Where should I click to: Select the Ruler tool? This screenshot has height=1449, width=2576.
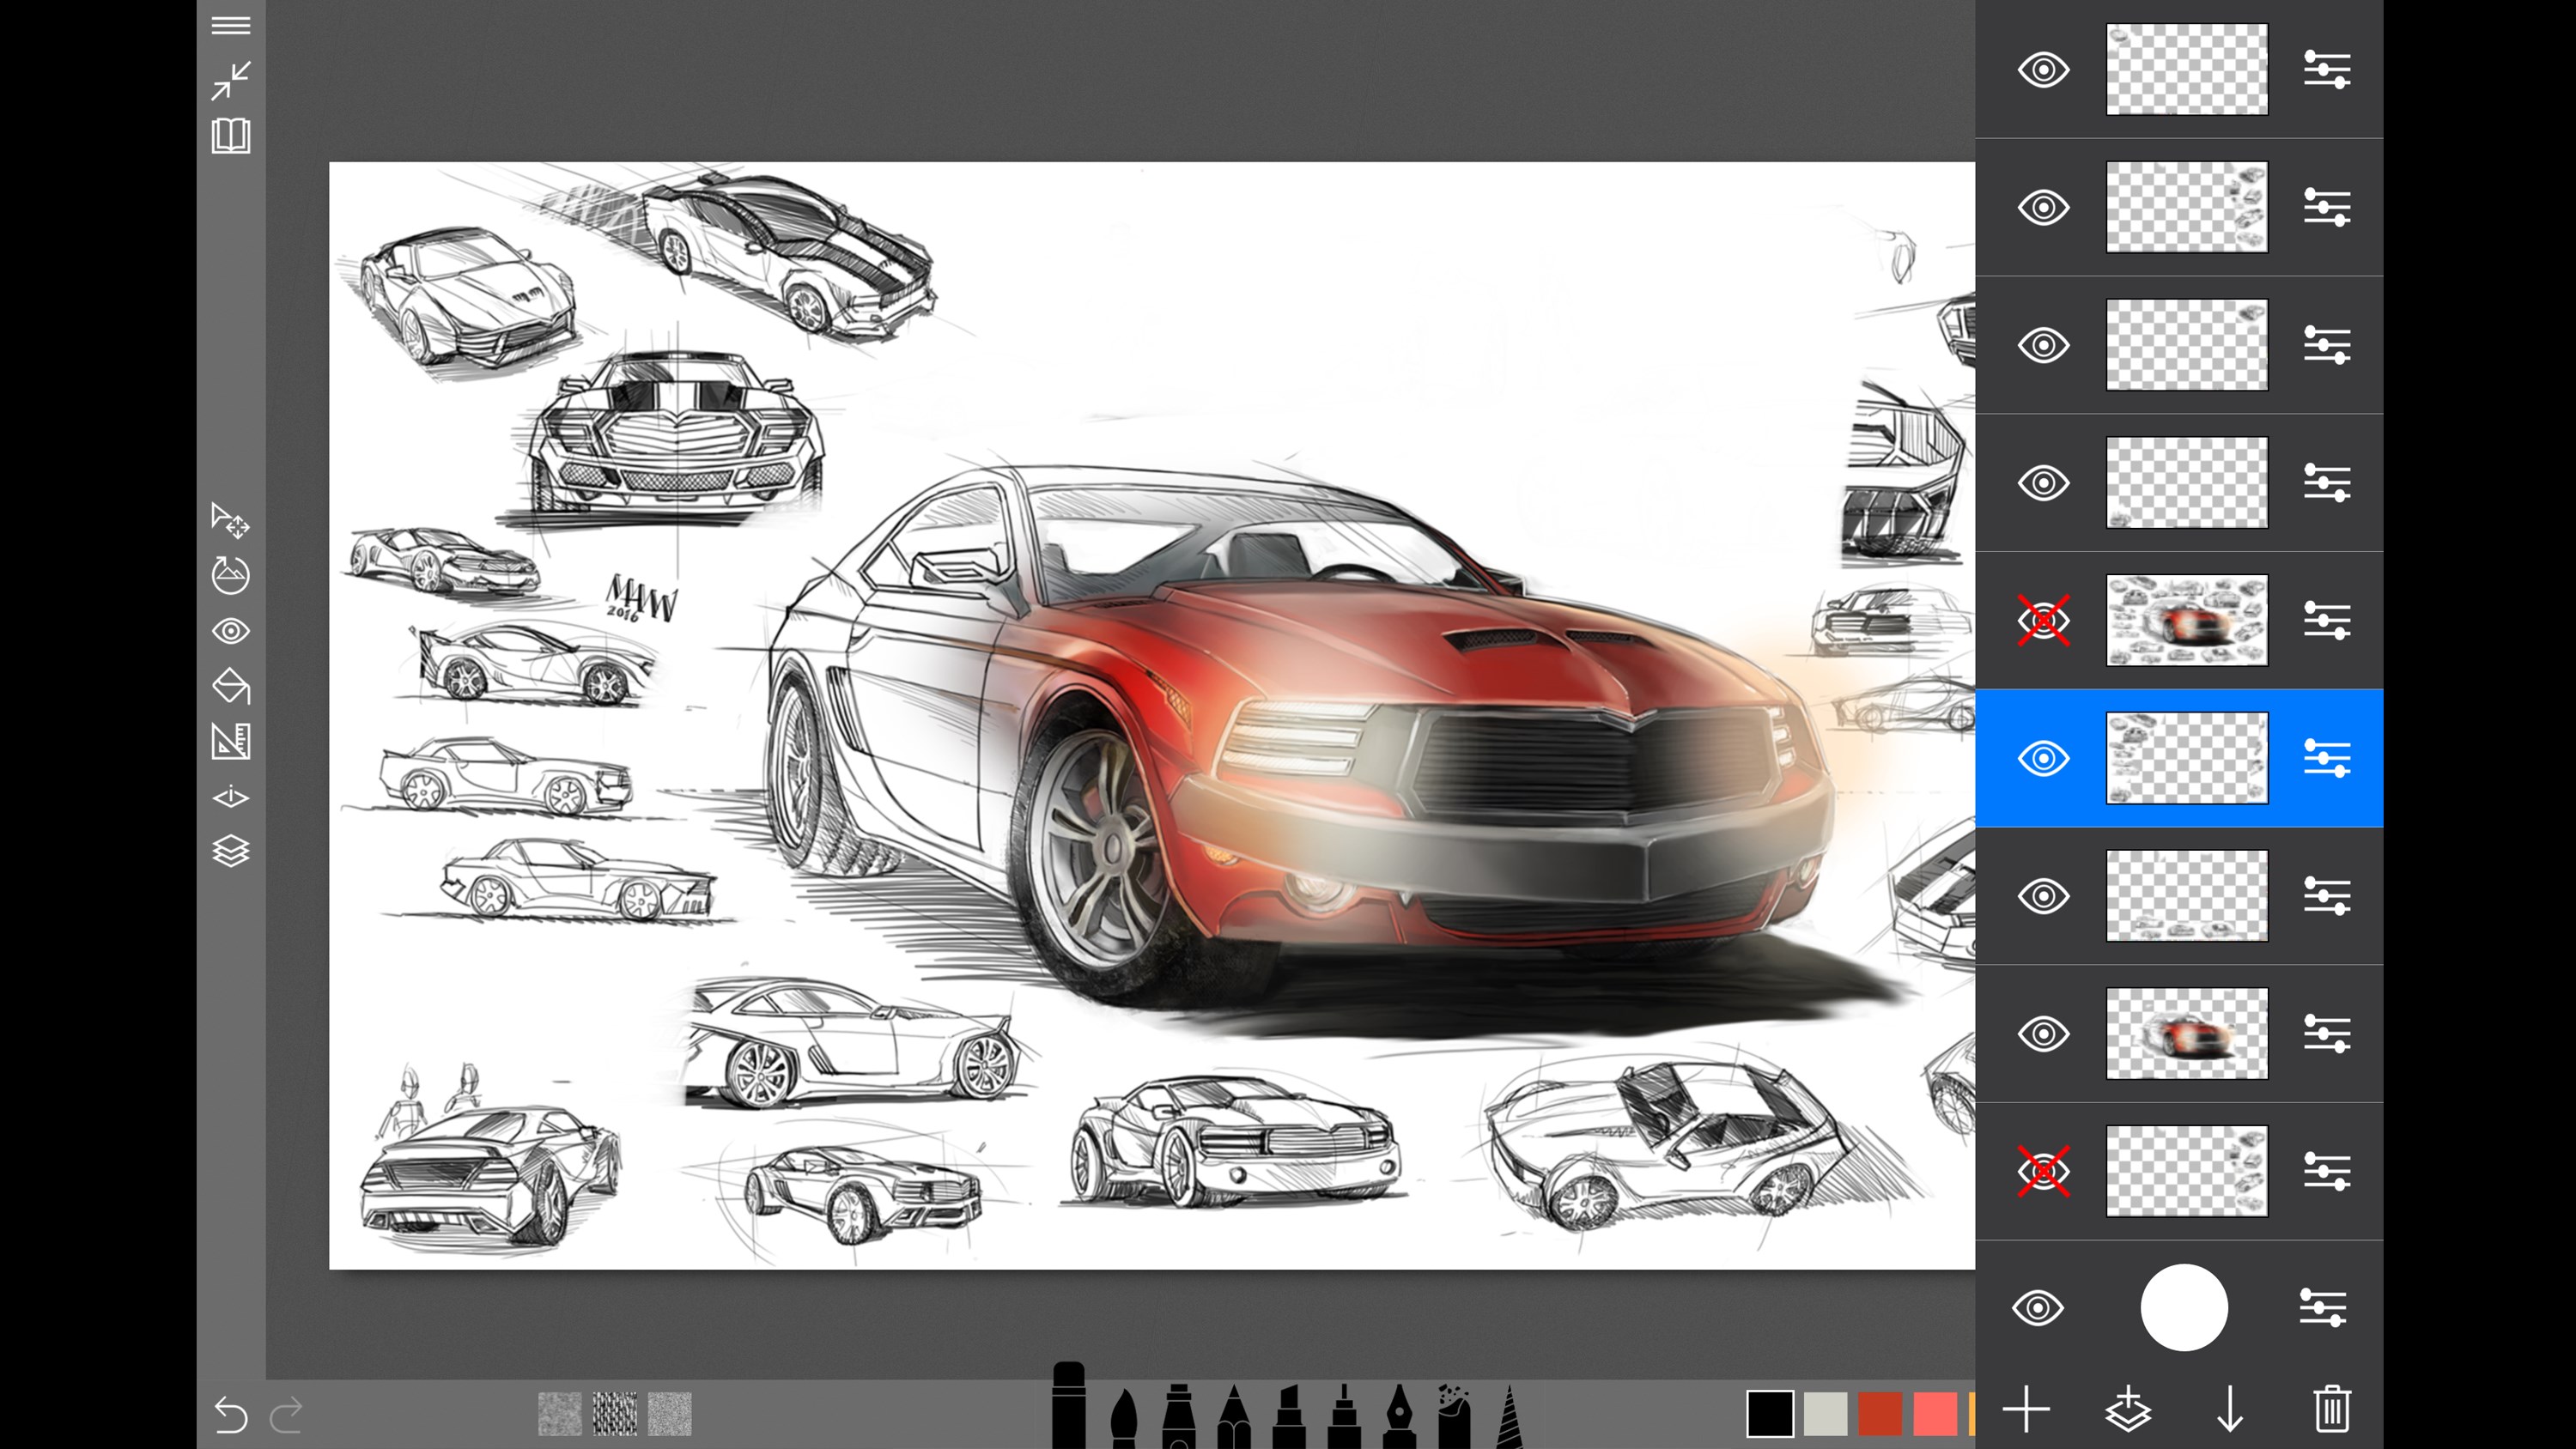coord(231,742)
